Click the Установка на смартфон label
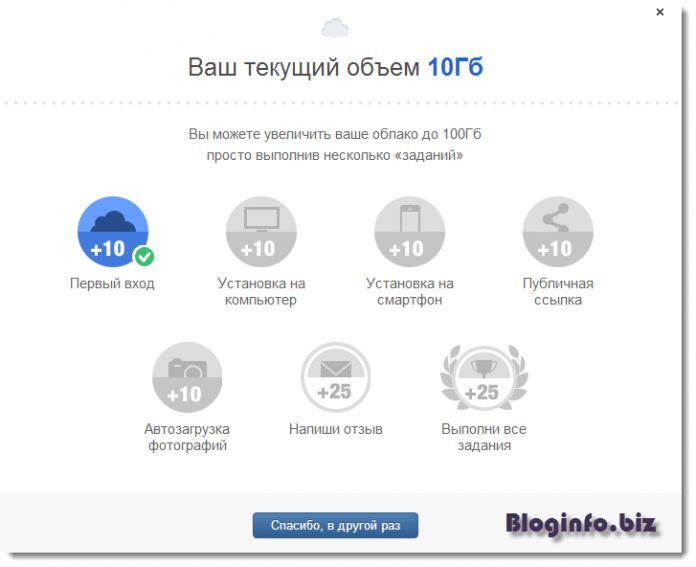Viewport: 696px width, 567px height. (x=410, y=291)
